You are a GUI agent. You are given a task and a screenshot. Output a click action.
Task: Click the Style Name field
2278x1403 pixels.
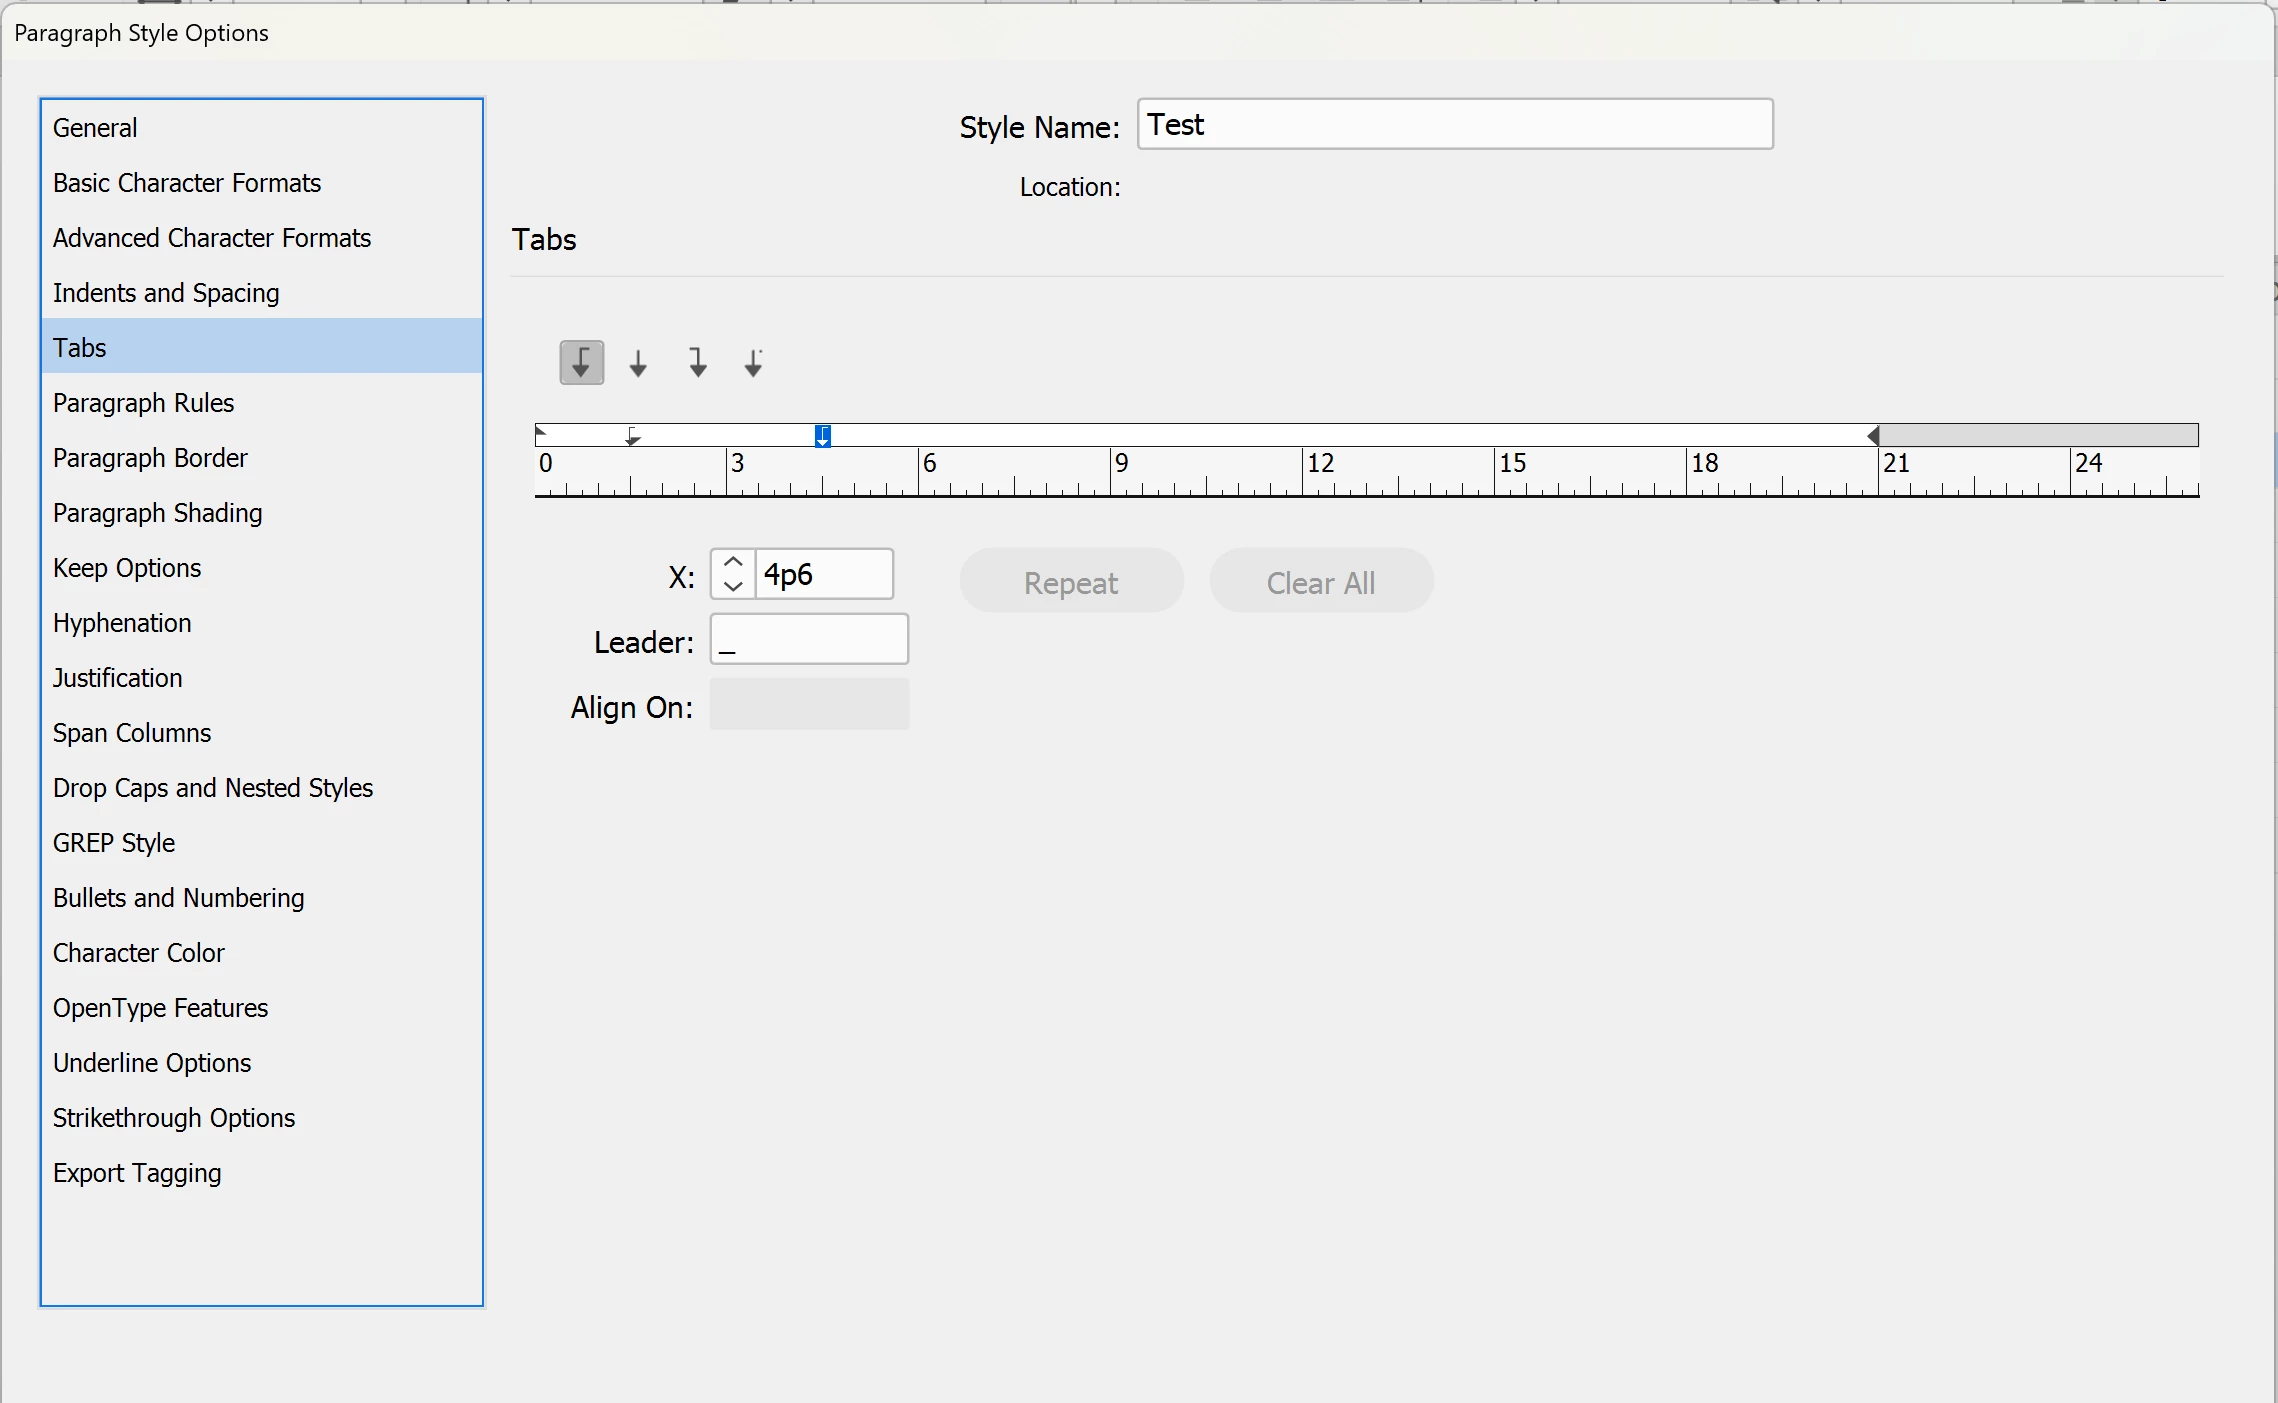[x=1454, y=125]
